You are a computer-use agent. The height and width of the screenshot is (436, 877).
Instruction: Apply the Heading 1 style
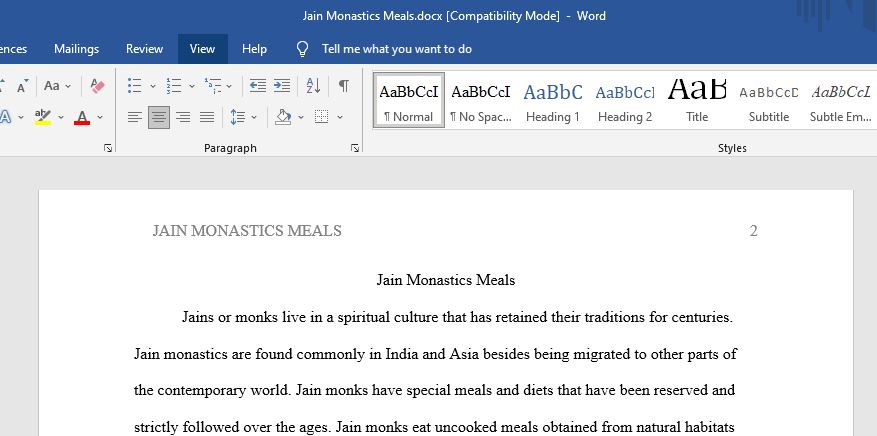(553, 100)
